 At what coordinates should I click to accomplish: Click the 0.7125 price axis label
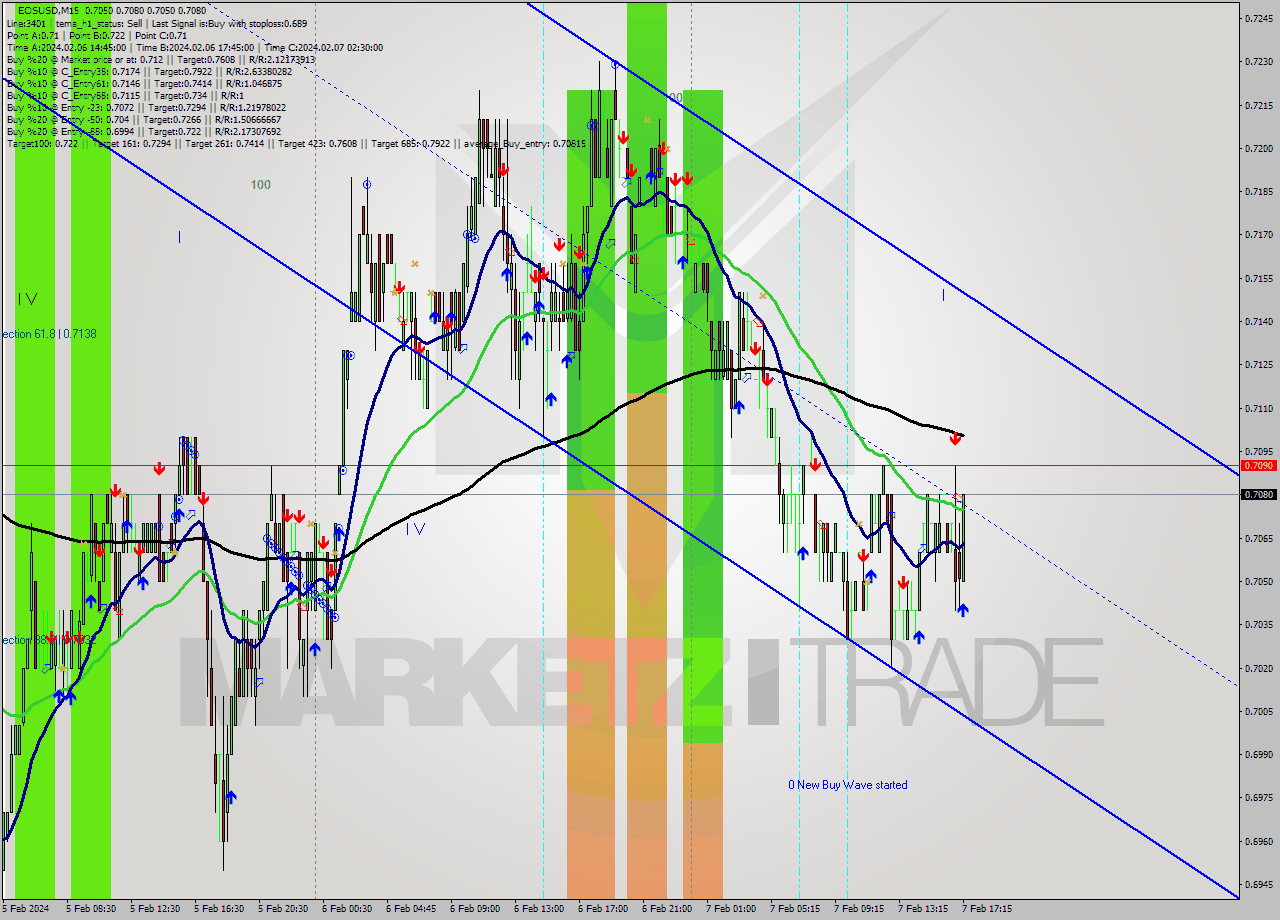[1258, 365]
